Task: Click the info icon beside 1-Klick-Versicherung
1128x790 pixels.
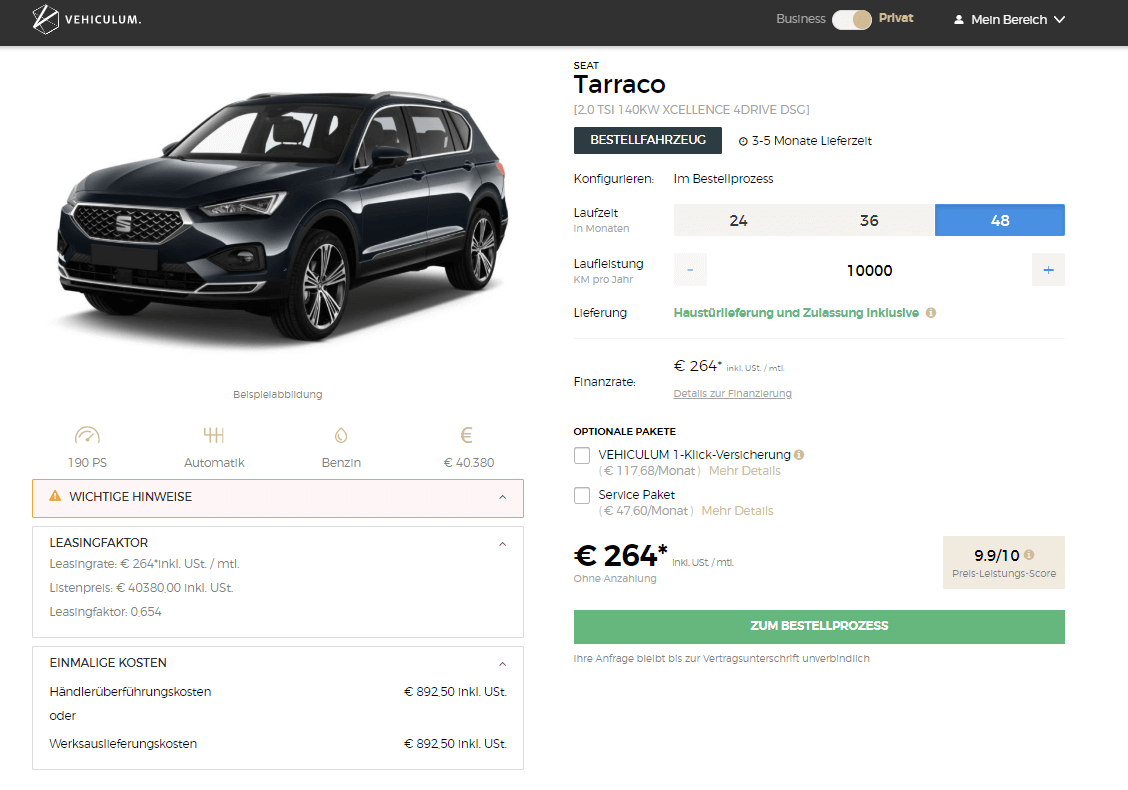Action: click(x=799, y=455)
